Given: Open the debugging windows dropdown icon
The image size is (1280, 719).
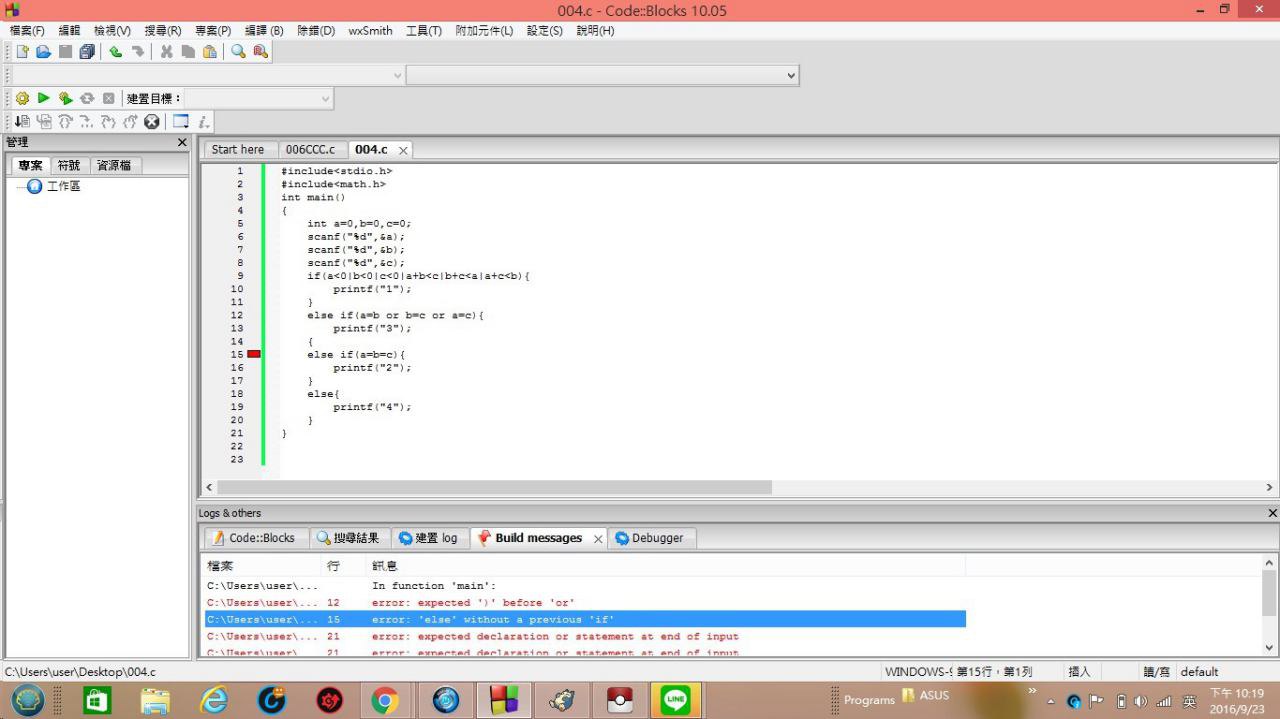Looking at the screenshot, I should point(181,122).
